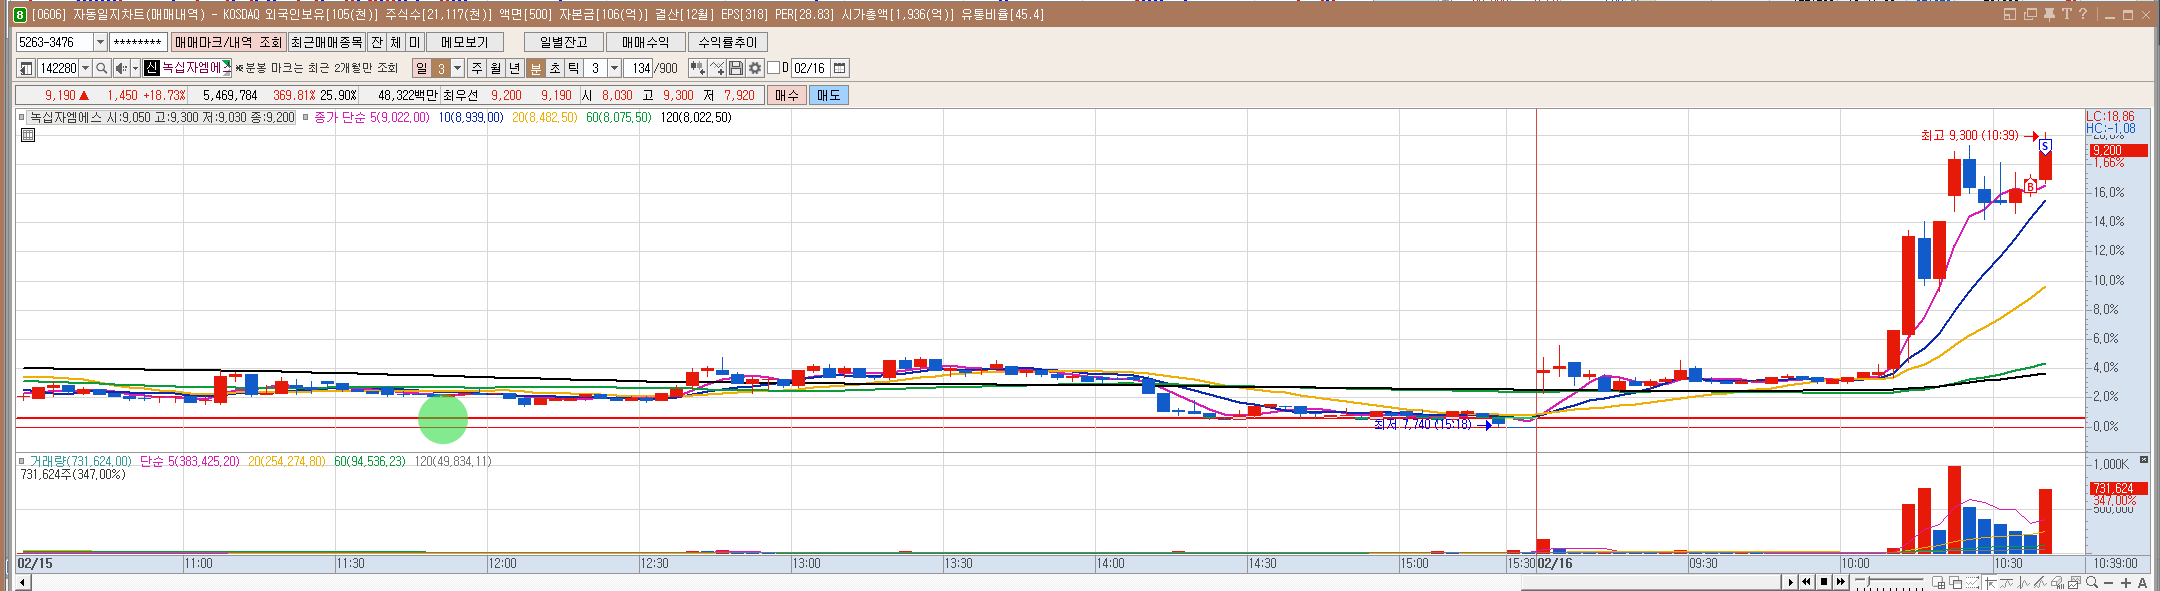Image resolution: width=2160 pixels, height=591 pixels.
Task: Click the red 매수 (buy) button
Action: [x=787, y=95]
